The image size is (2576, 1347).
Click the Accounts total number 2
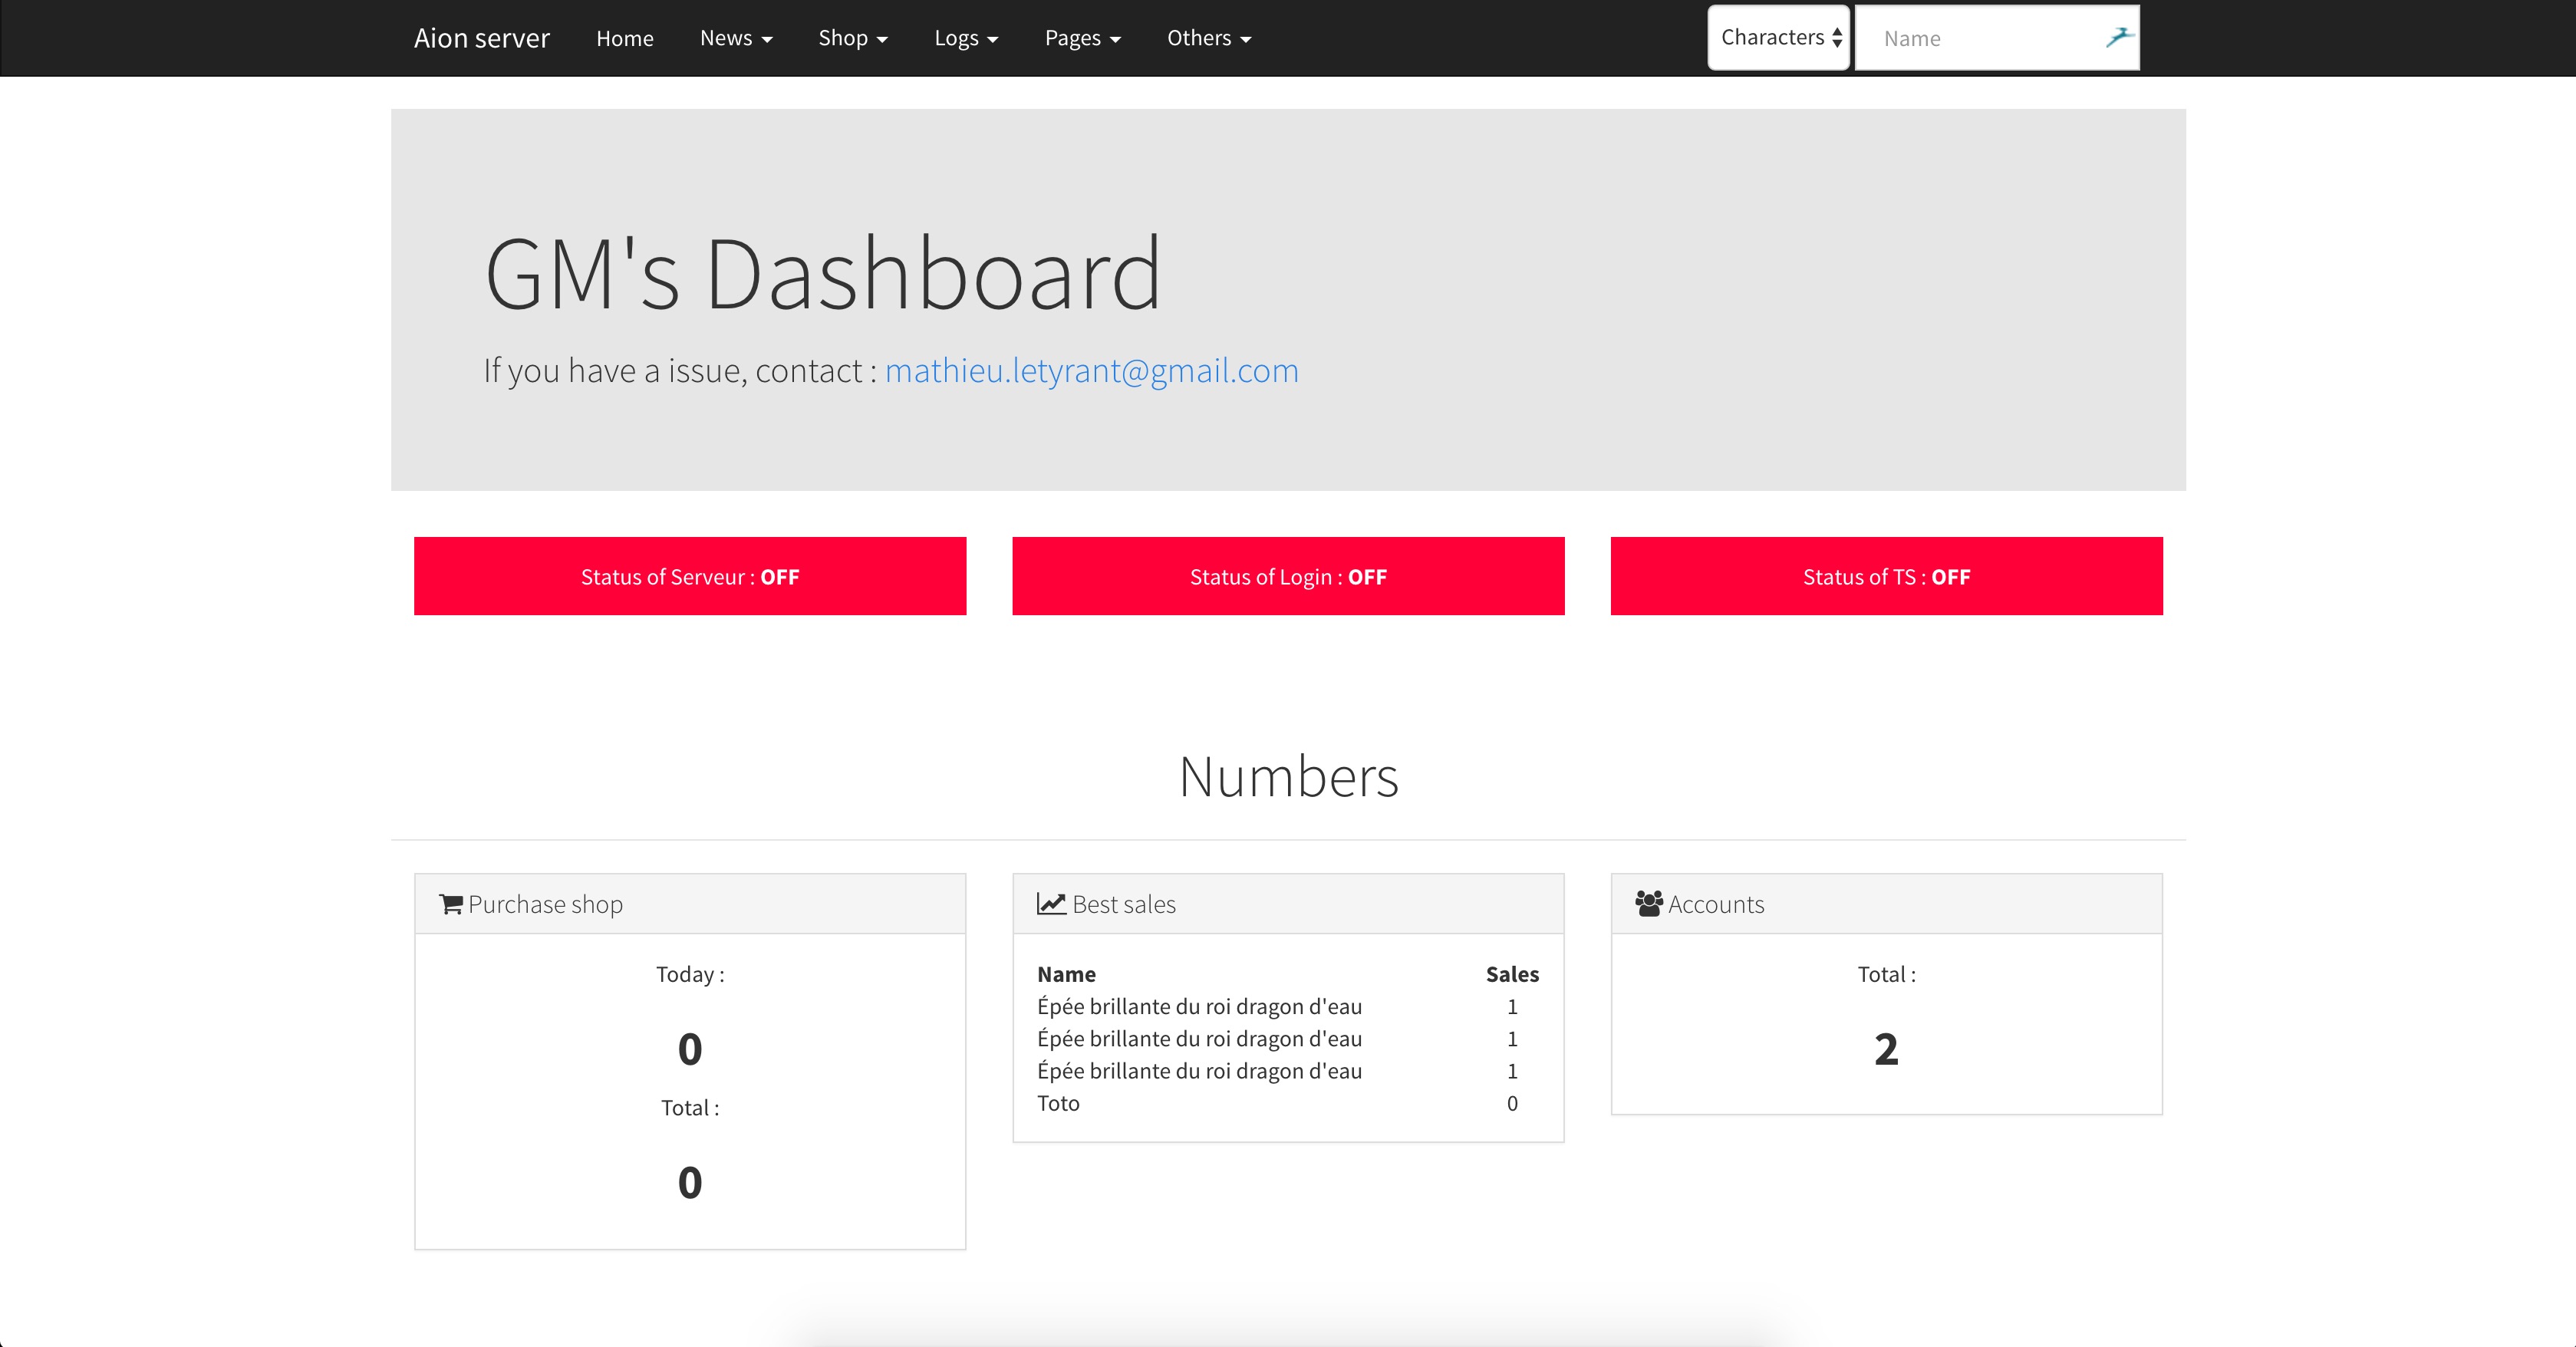(1886, 1049)
